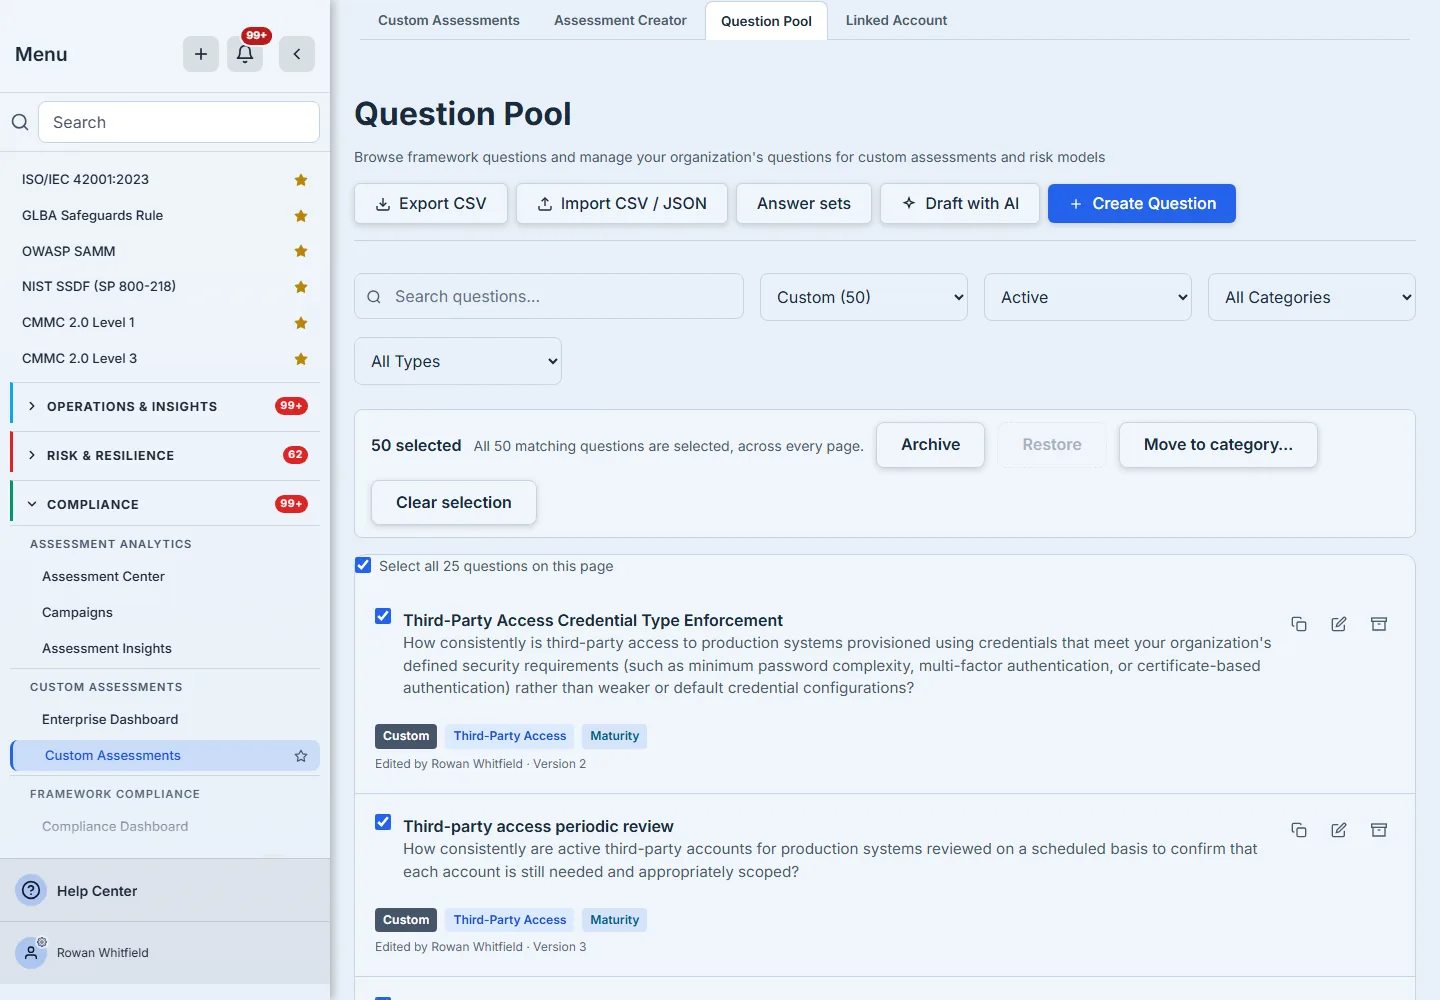Switch to the Custom Assessments tab
This screenshot has width=1440, height=1000.
(x=449, y=20)
